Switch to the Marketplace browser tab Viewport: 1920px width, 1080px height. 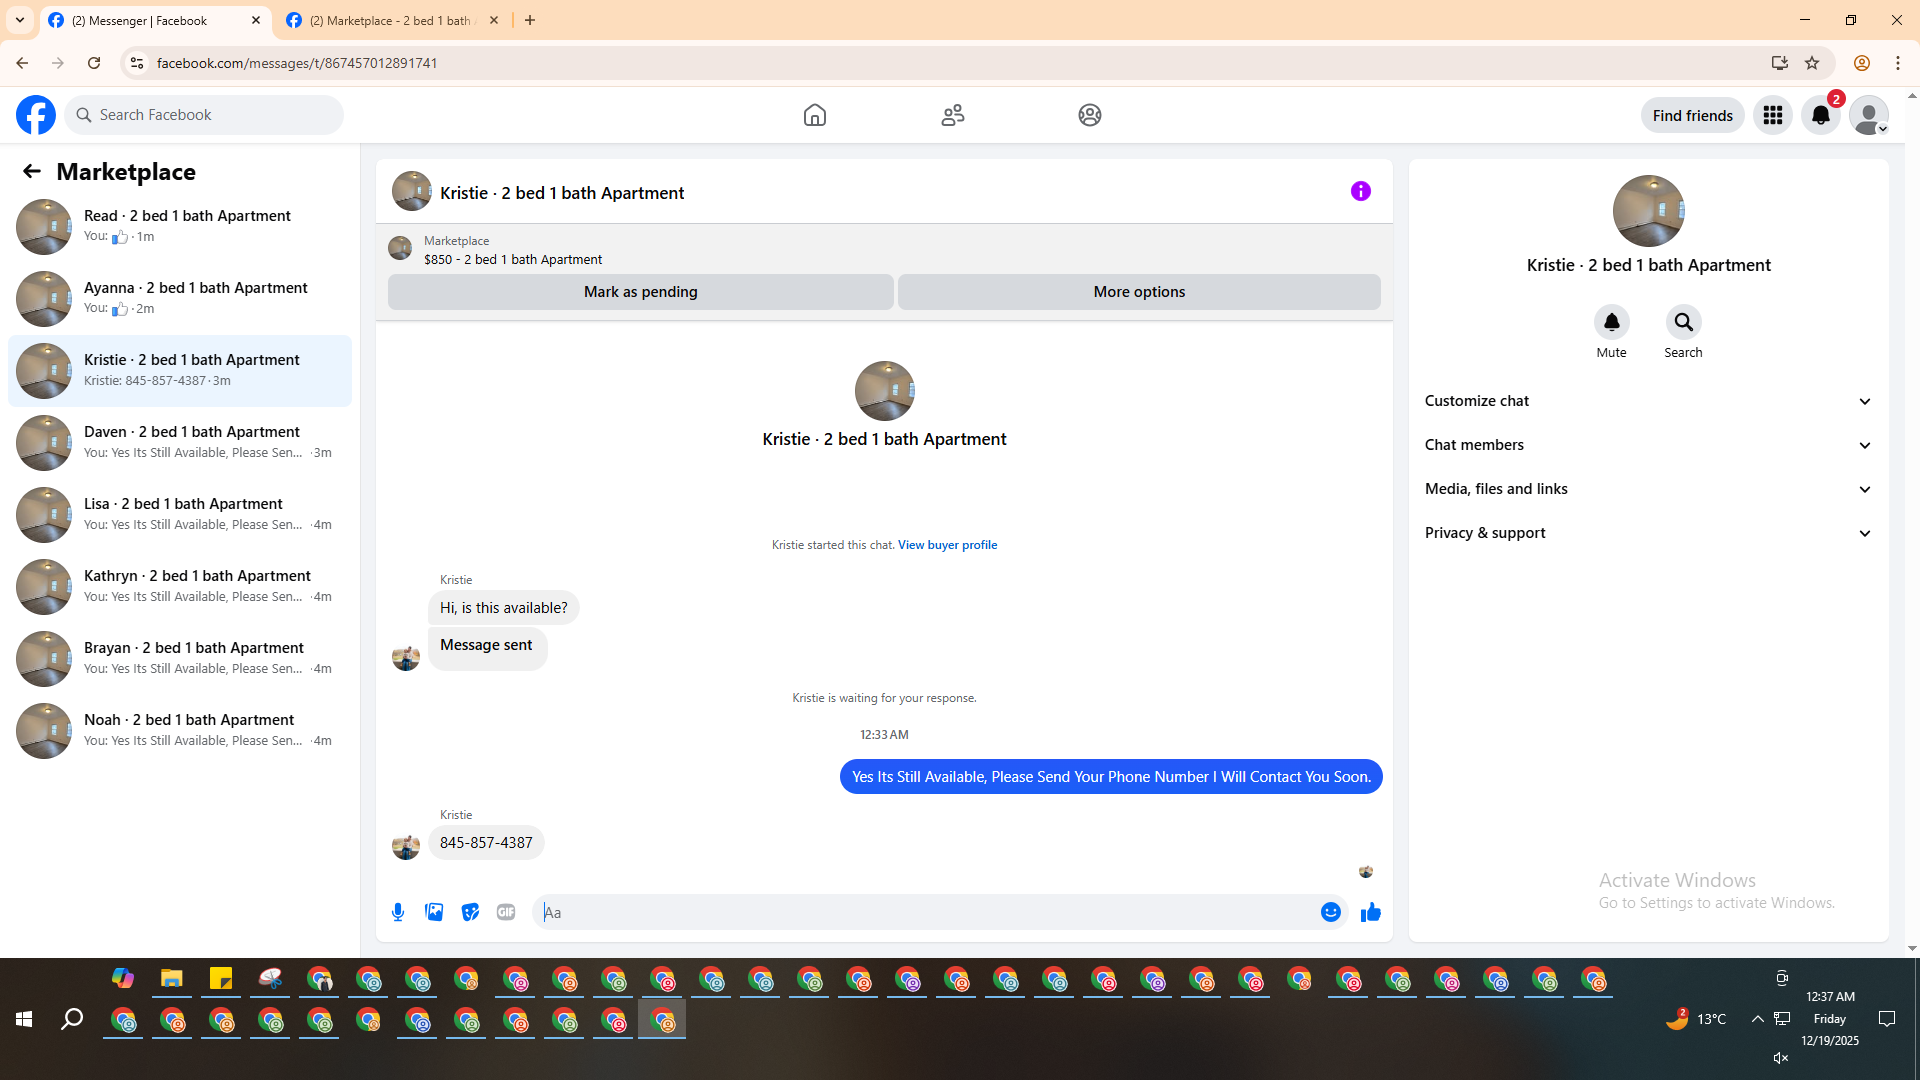click(x=390, y=20)
